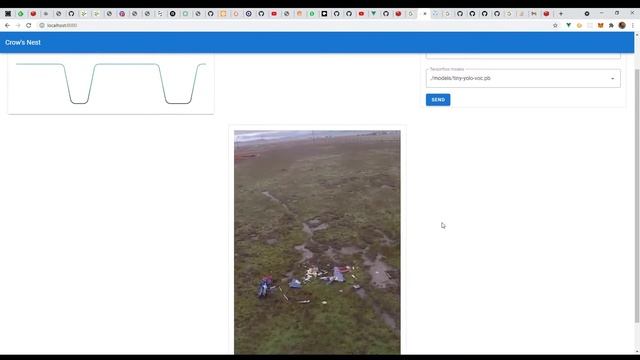Click the text field above Tensorflow models
Viewport: 640px width, 360px height.
[523, 56]
